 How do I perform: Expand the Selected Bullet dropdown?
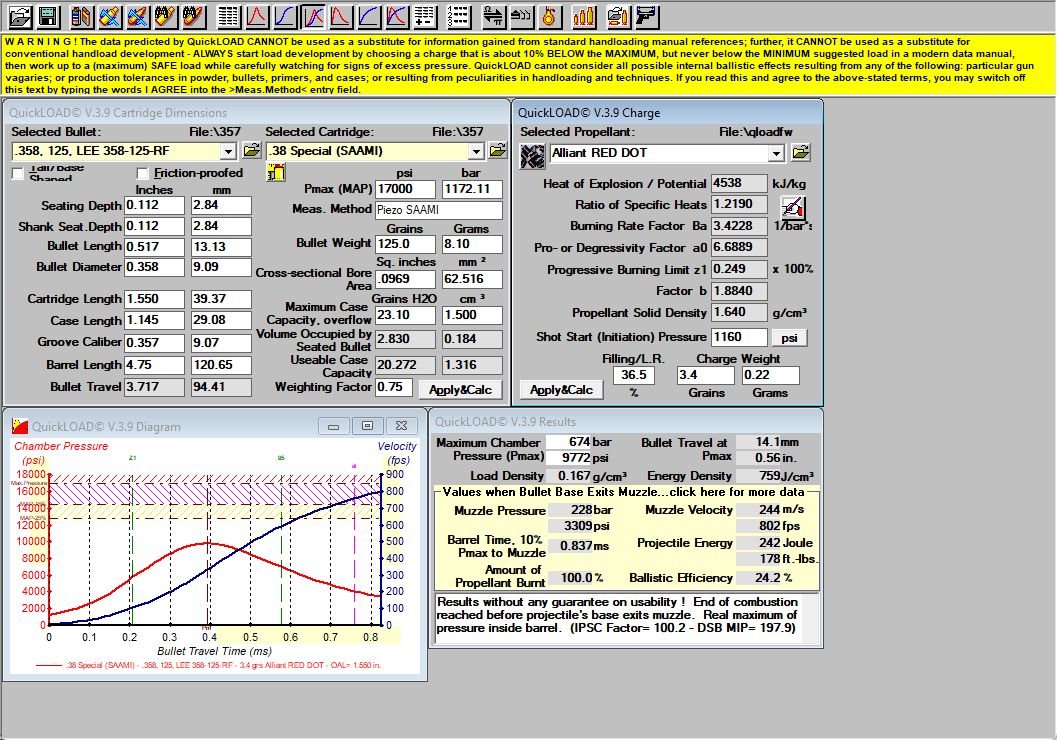228,151
